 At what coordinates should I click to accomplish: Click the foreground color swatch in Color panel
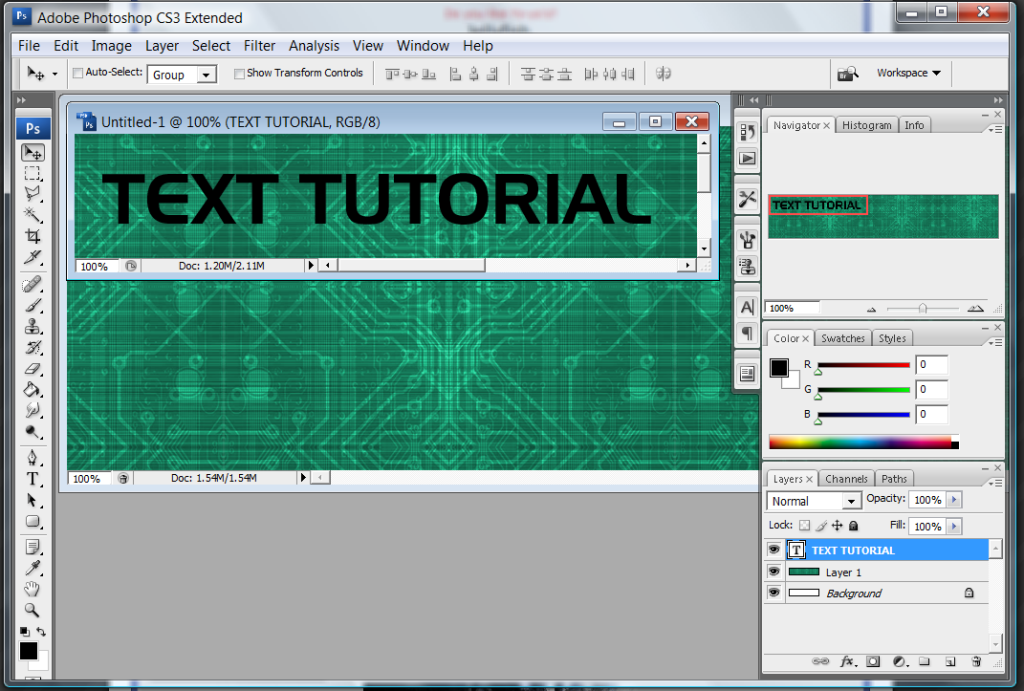(778, 368)
